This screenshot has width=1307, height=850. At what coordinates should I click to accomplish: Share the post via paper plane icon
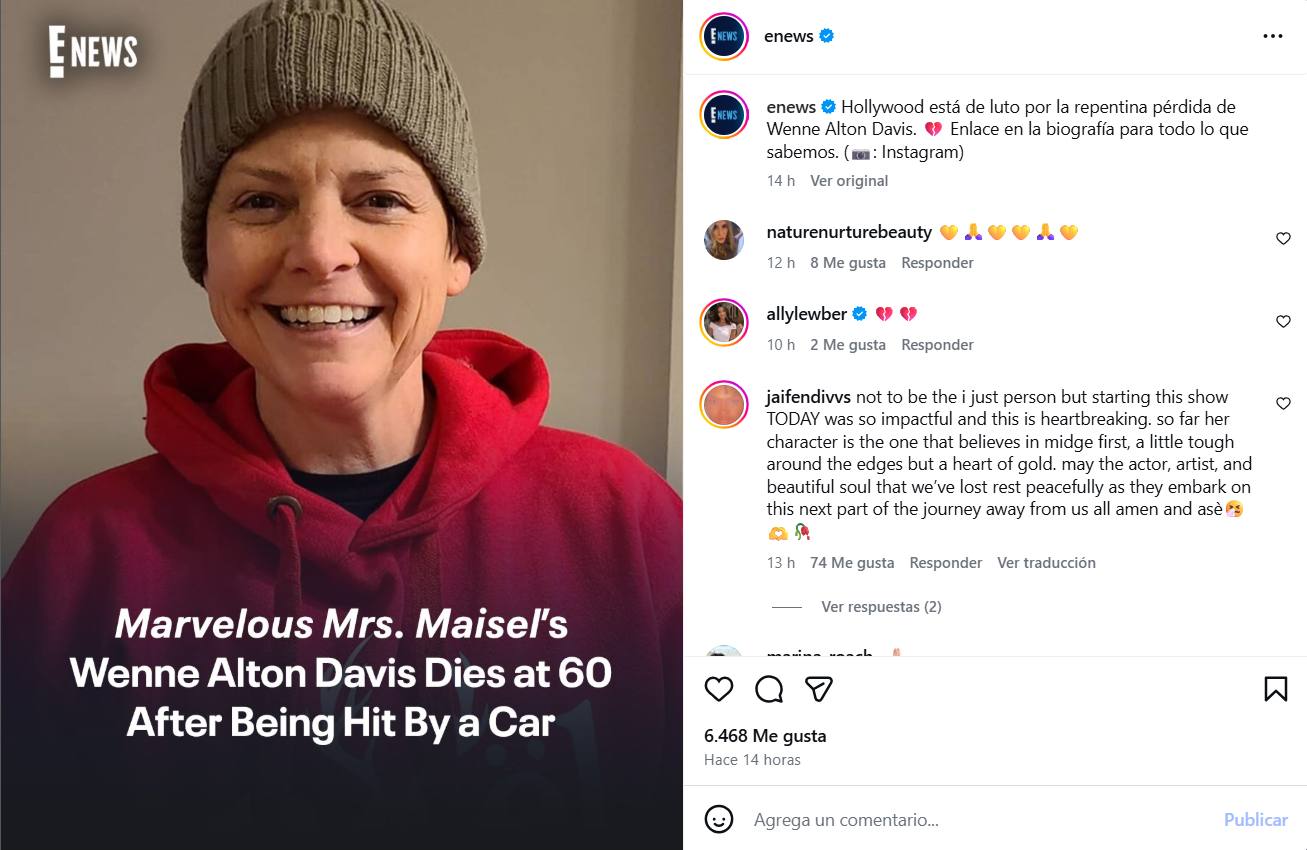[819, 689]
